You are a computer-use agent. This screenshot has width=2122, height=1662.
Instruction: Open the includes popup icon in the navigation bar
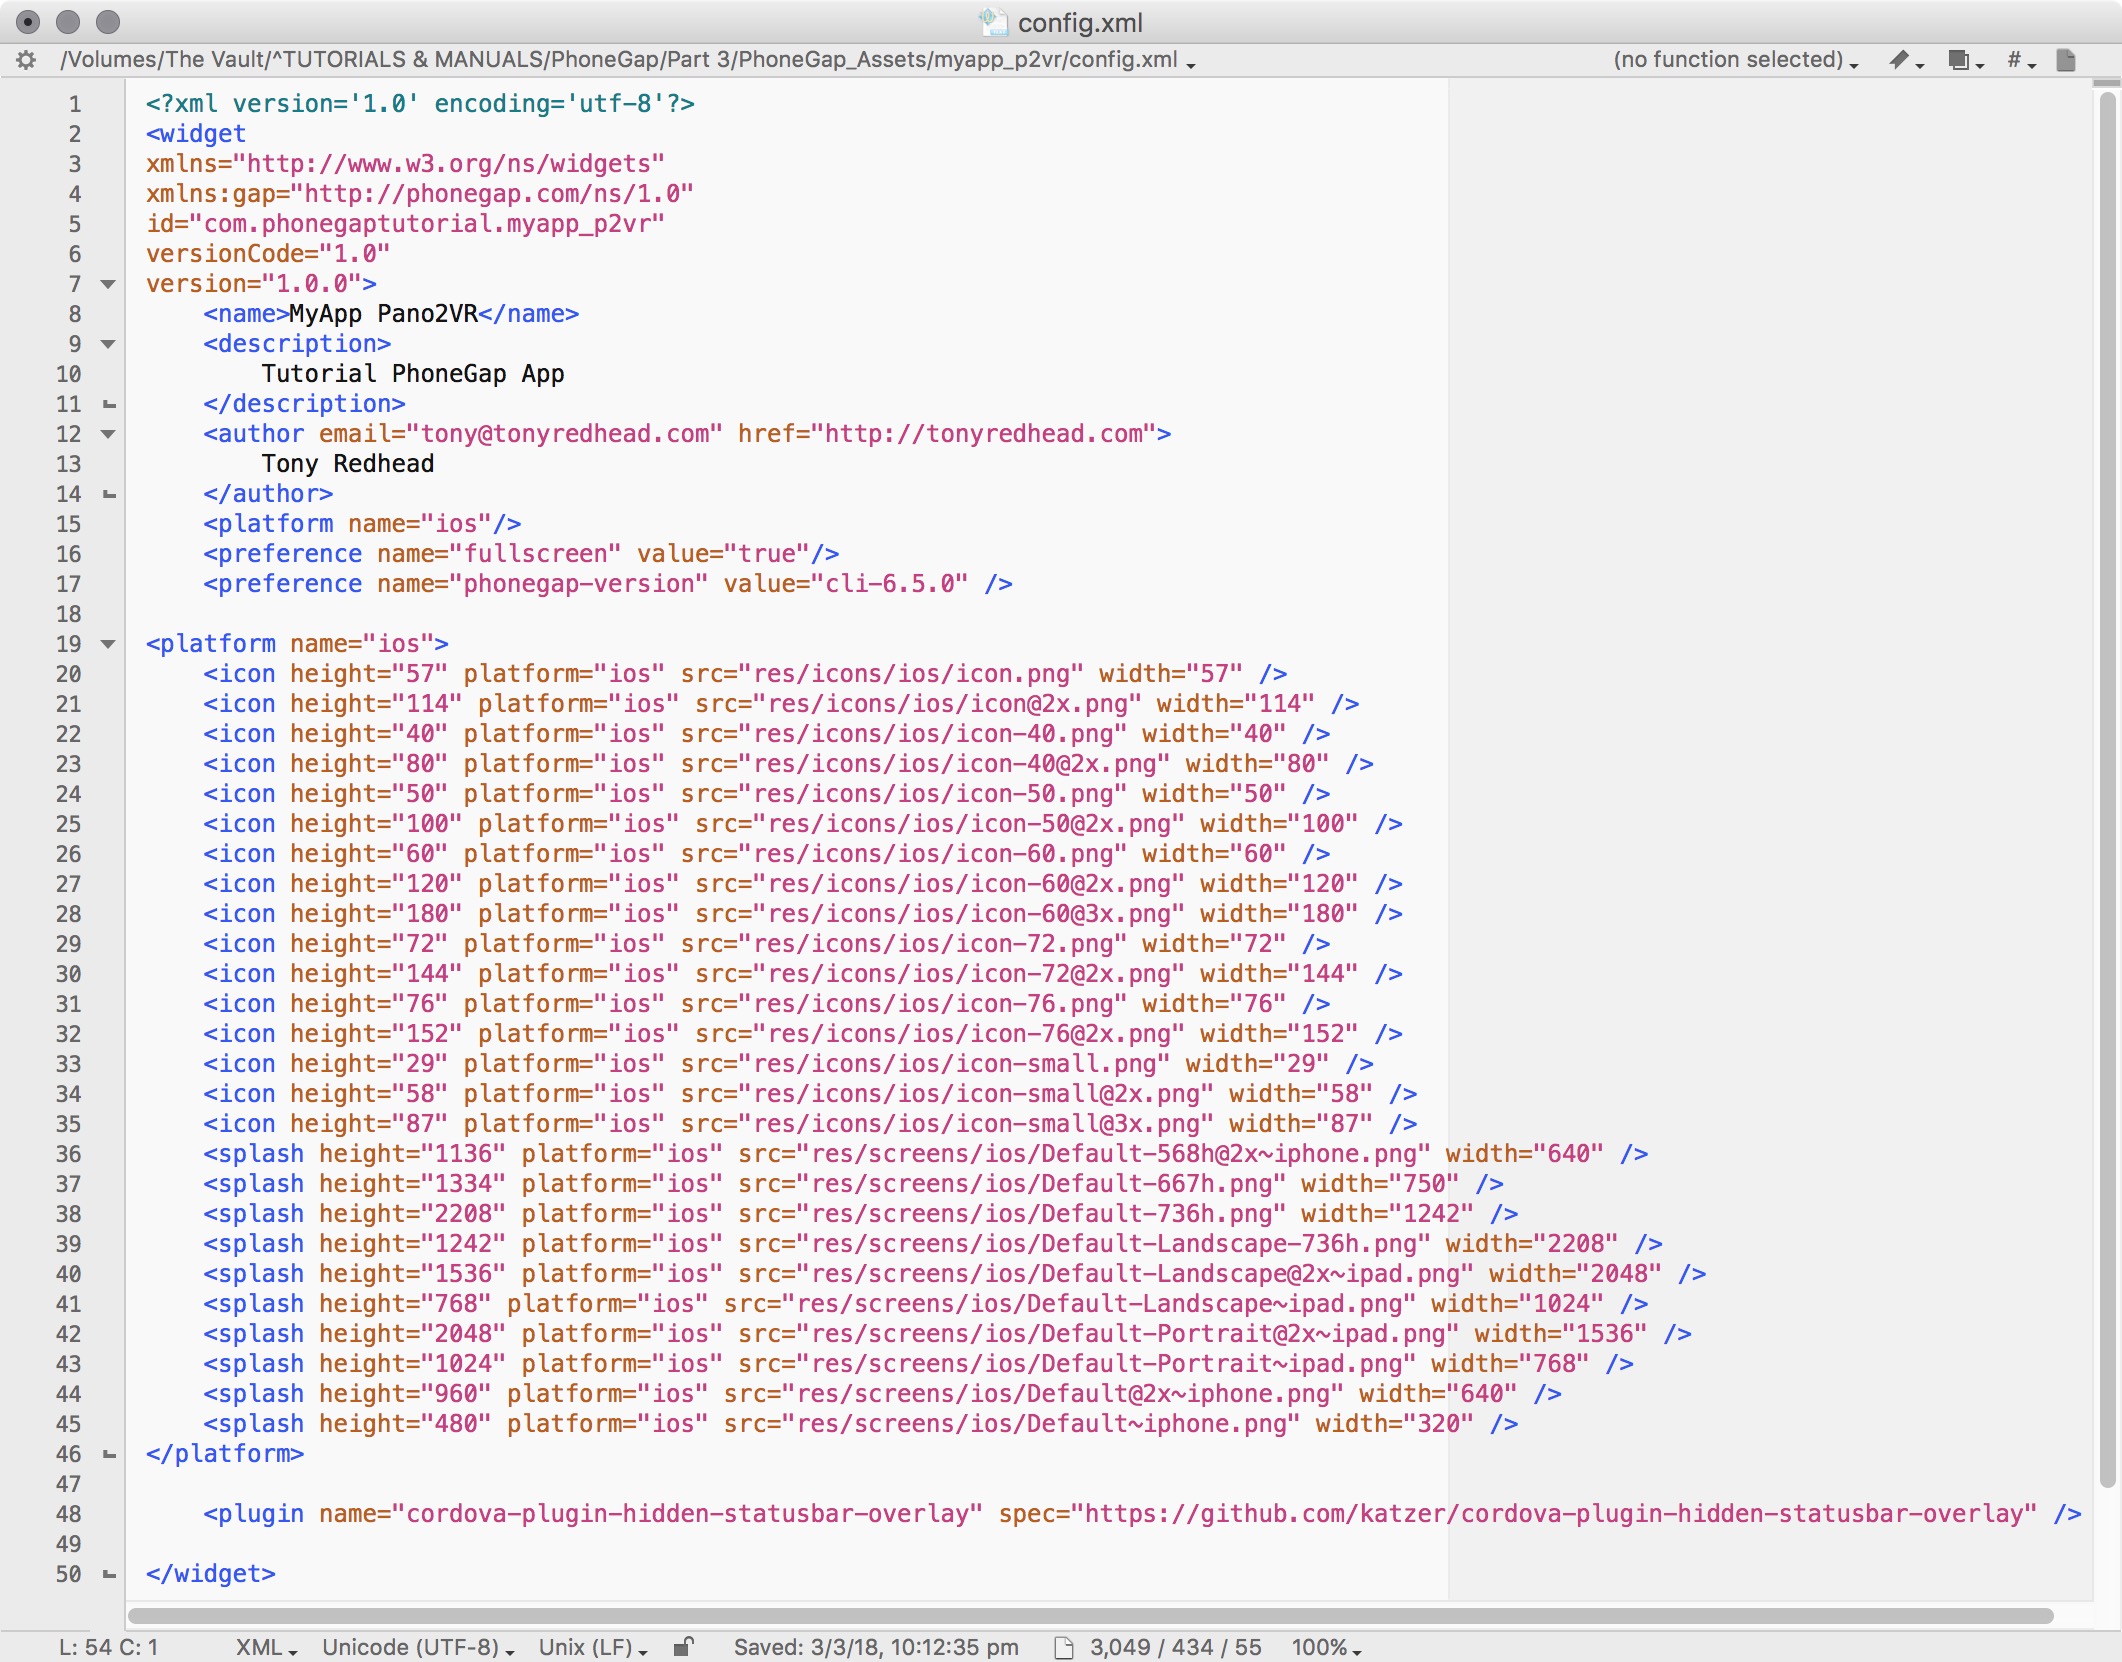(x=1965, y=60)
